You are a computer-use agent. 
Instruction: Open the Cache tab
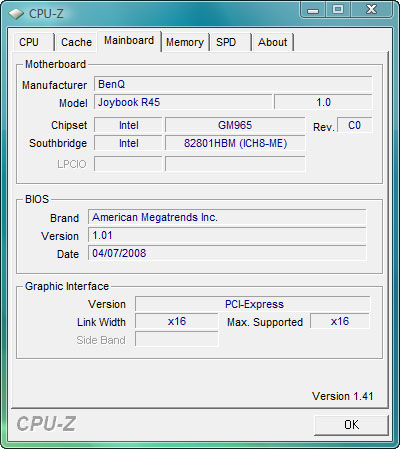[76, 42]
